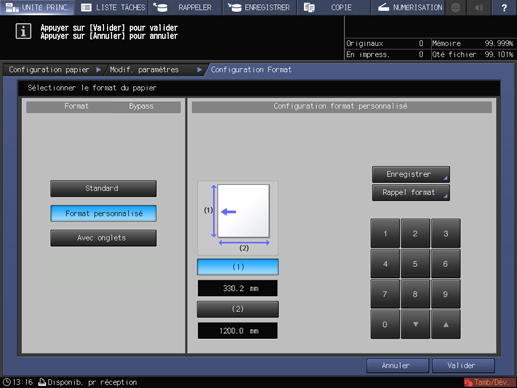Click the Originaux counter
This screenshot has height=388, width=517.
(x=385, y=44)
